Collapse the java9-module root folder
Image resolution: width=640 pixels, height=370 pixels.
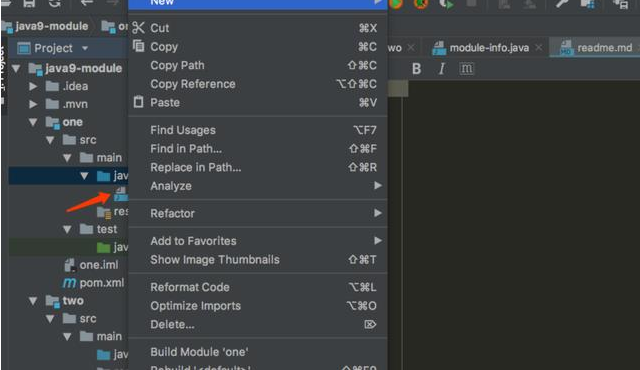coord(16,68)
